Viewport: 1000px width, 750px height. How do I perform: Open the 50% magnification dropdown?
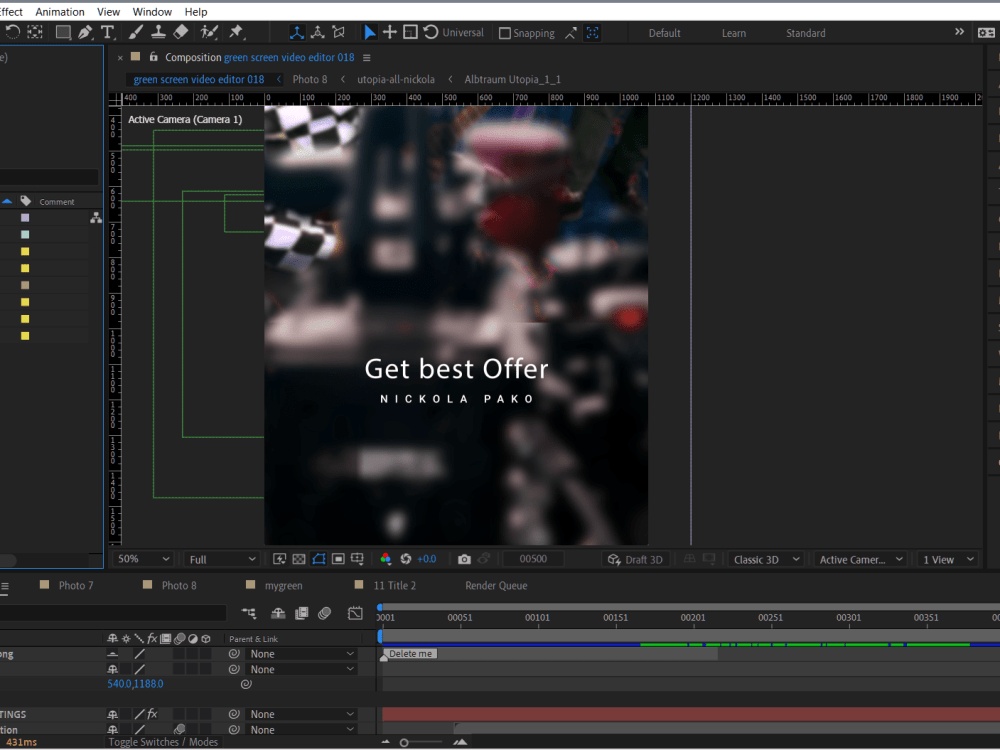[143, 559]
